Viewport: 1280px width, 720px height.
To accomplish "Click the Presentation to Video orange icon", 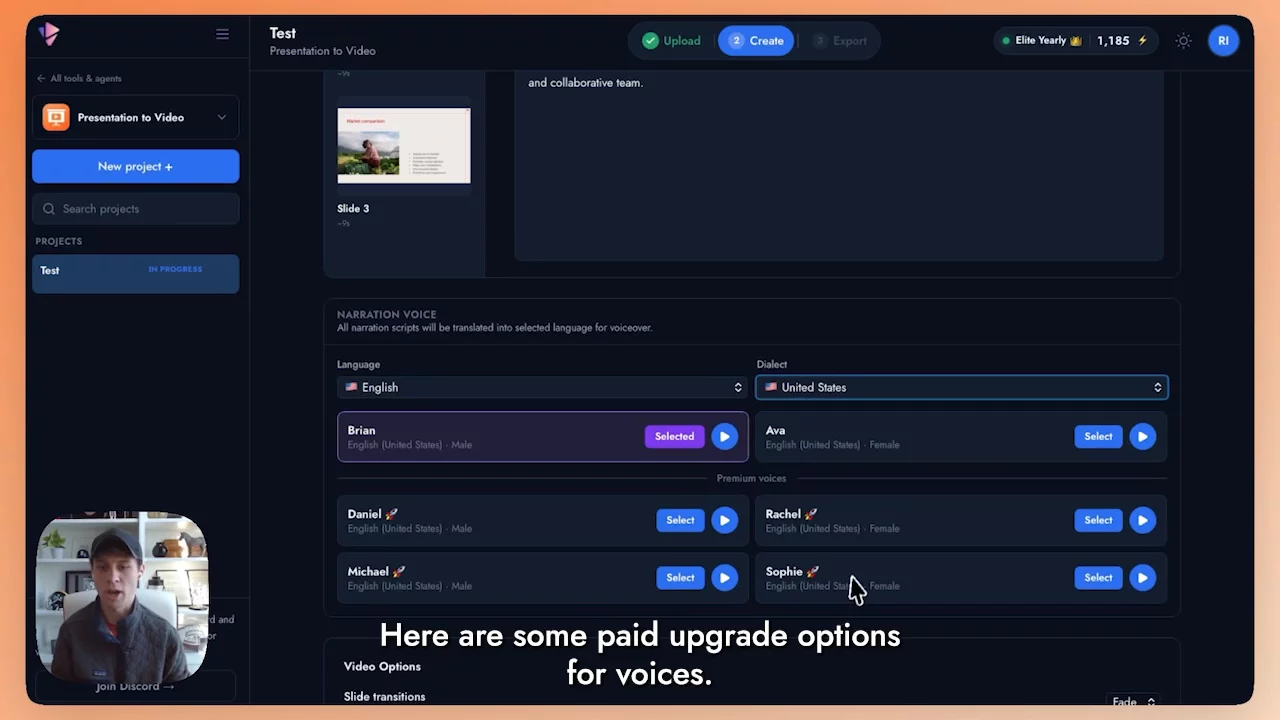I will coord(56,117).
